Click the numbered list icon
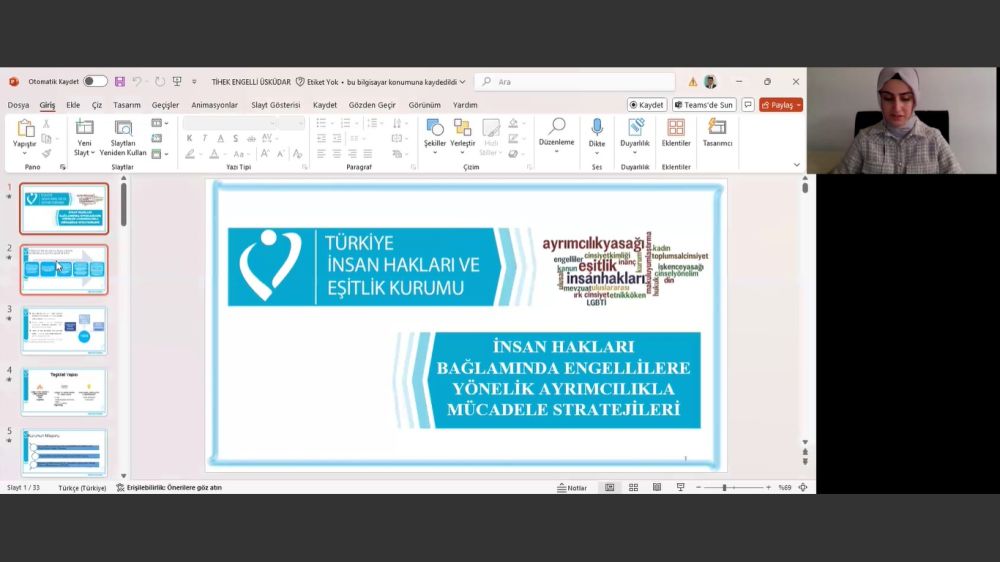Image resolution: width=1000 pixels, height=562 pixels. [x=345, y=123]
